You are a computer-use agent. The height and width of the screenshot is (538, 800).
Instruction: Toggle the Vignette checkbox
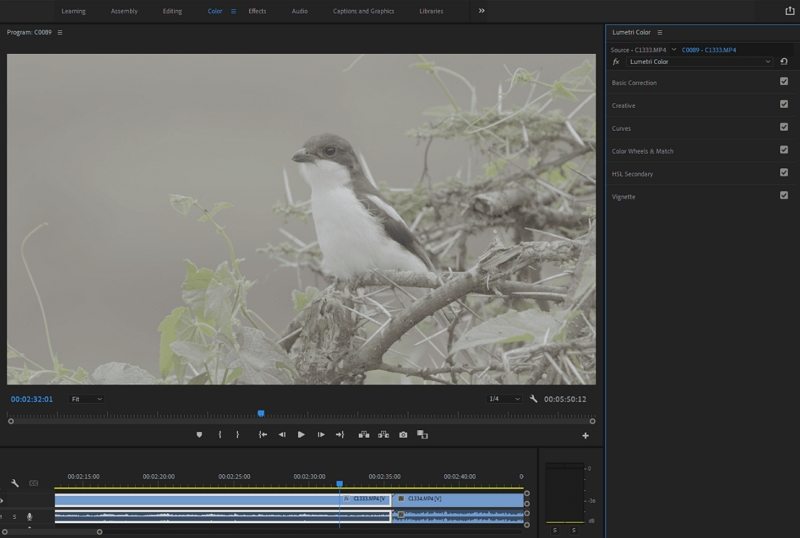click(784, 195)
